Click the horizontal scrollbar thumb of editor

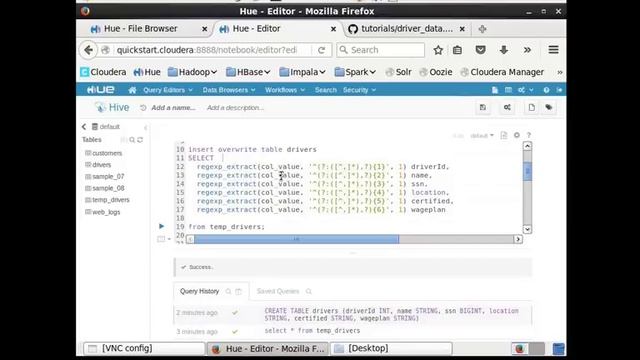pos(296,239)
